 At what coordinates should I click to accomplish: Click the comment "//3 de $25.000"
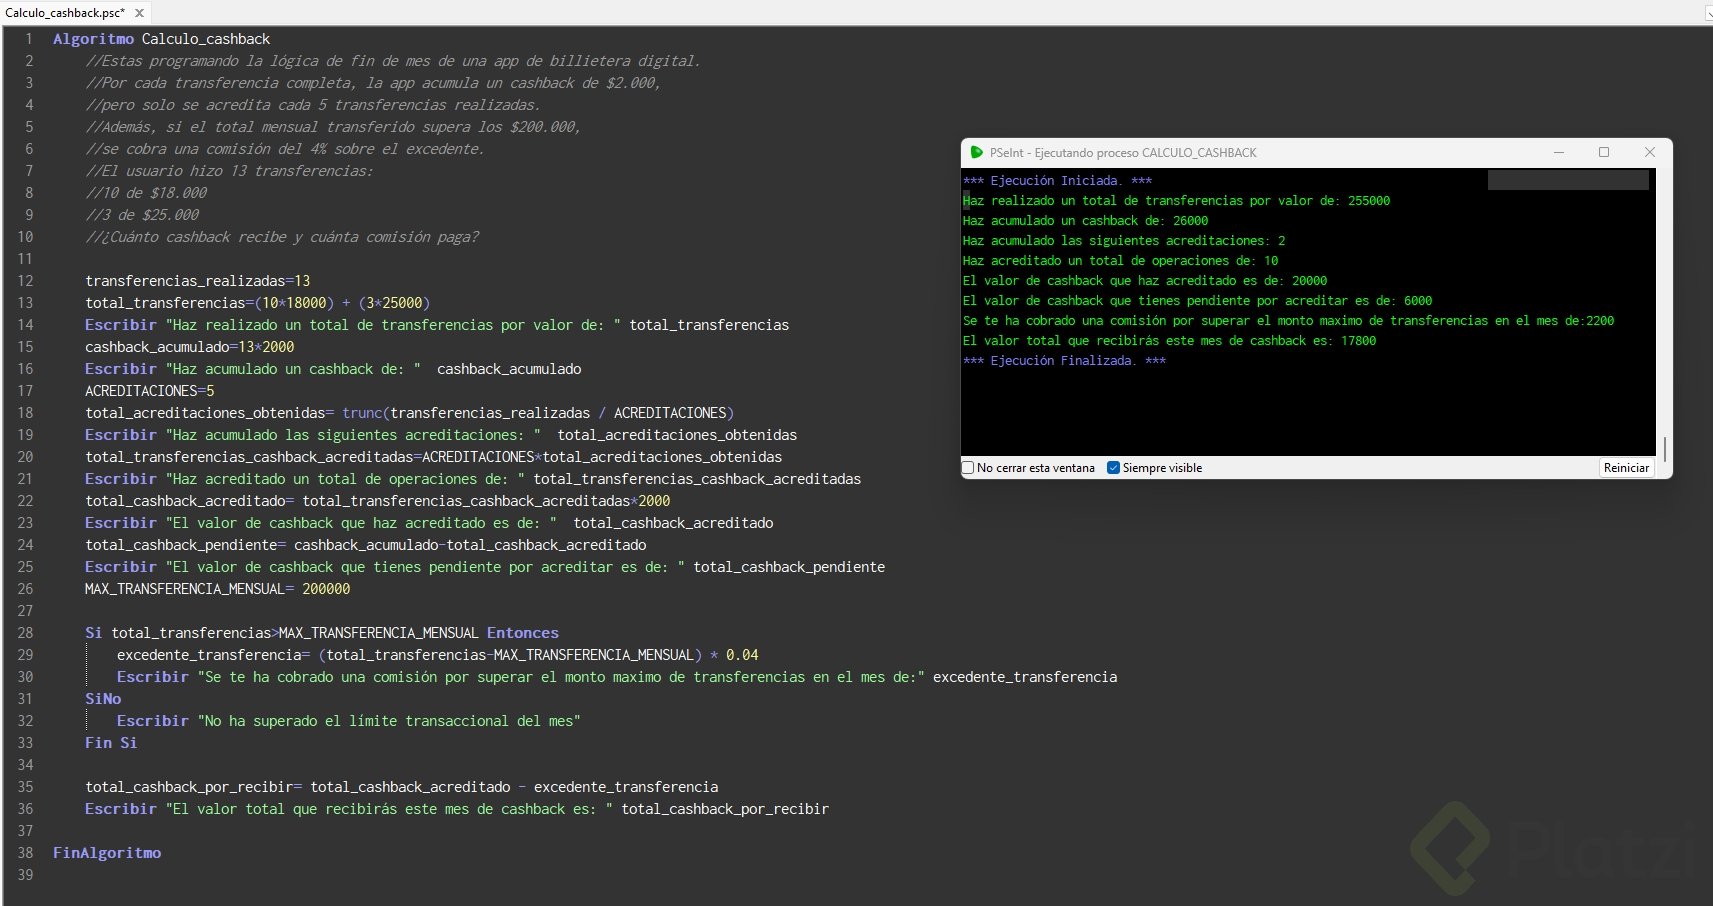(142, 215)
